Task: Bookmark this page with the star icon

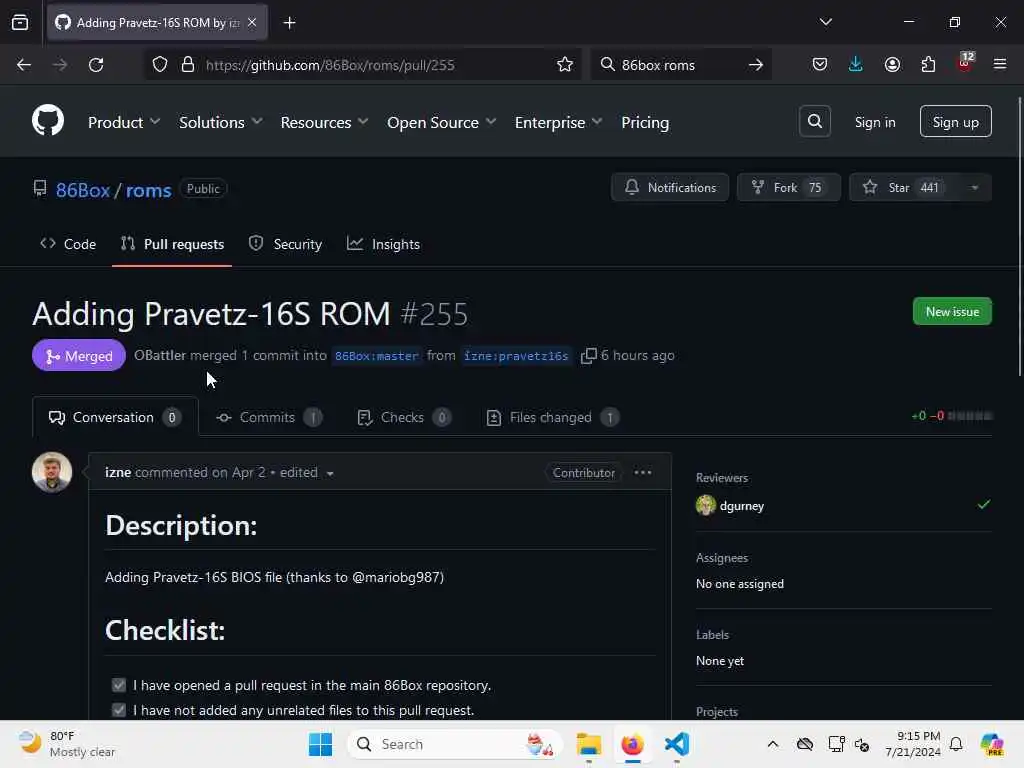Action: tap(565, 65)
